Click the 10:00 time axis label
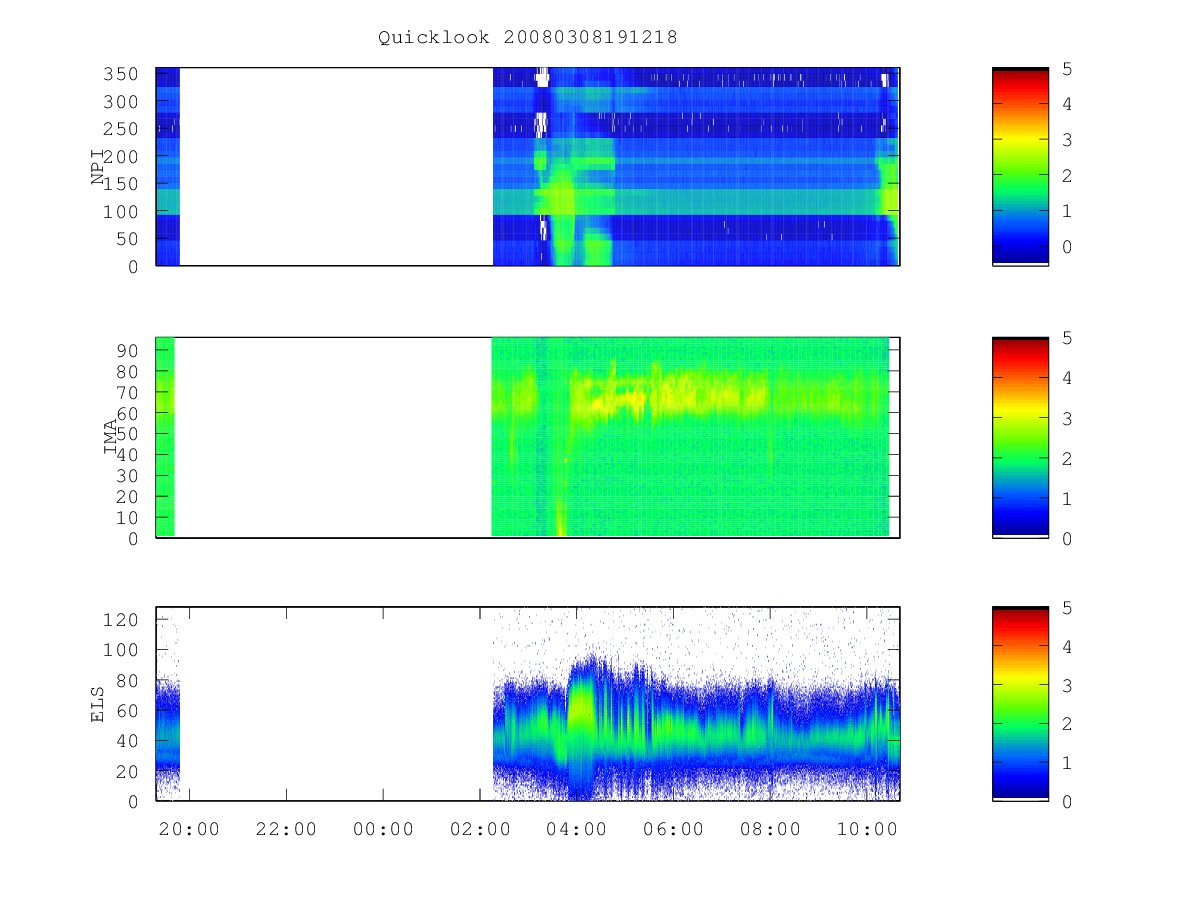 (x=867, y=829)
